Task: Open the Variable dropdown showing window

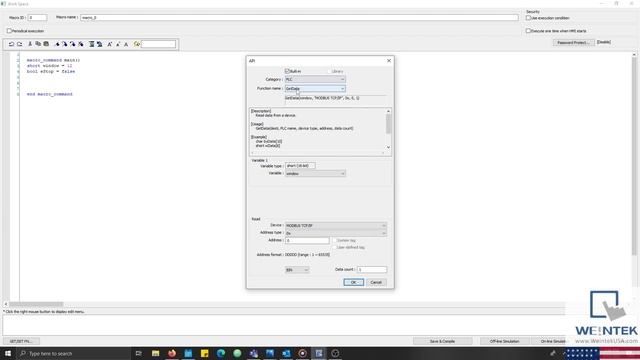Action: pyautogui.click(x=315, y=173)
